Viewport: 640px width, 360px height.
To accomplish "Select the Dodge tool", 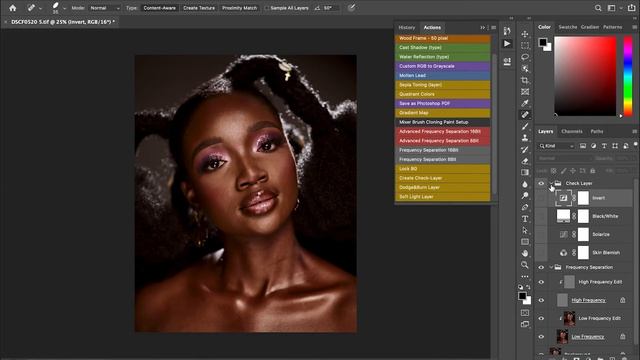I will tap(525, 196).
